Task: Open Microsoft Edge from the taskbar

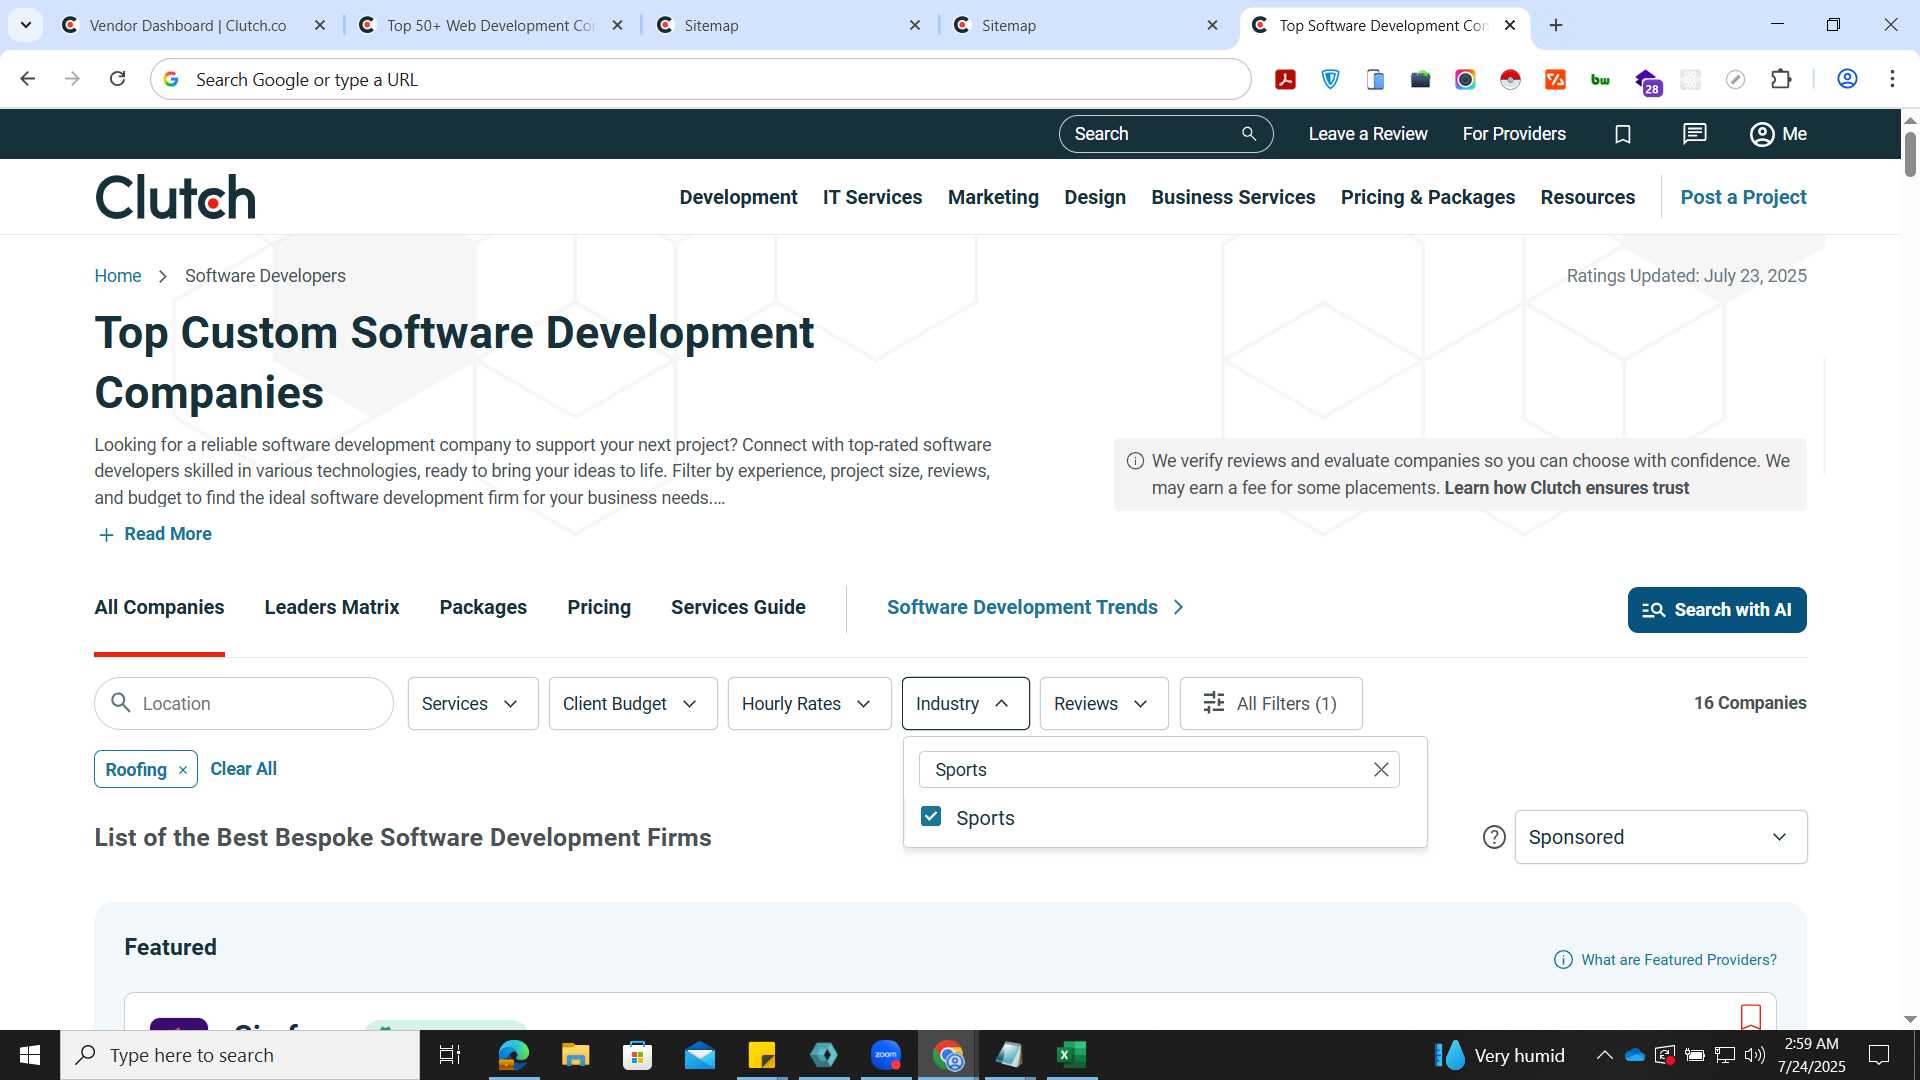Action: (513, 1055)
